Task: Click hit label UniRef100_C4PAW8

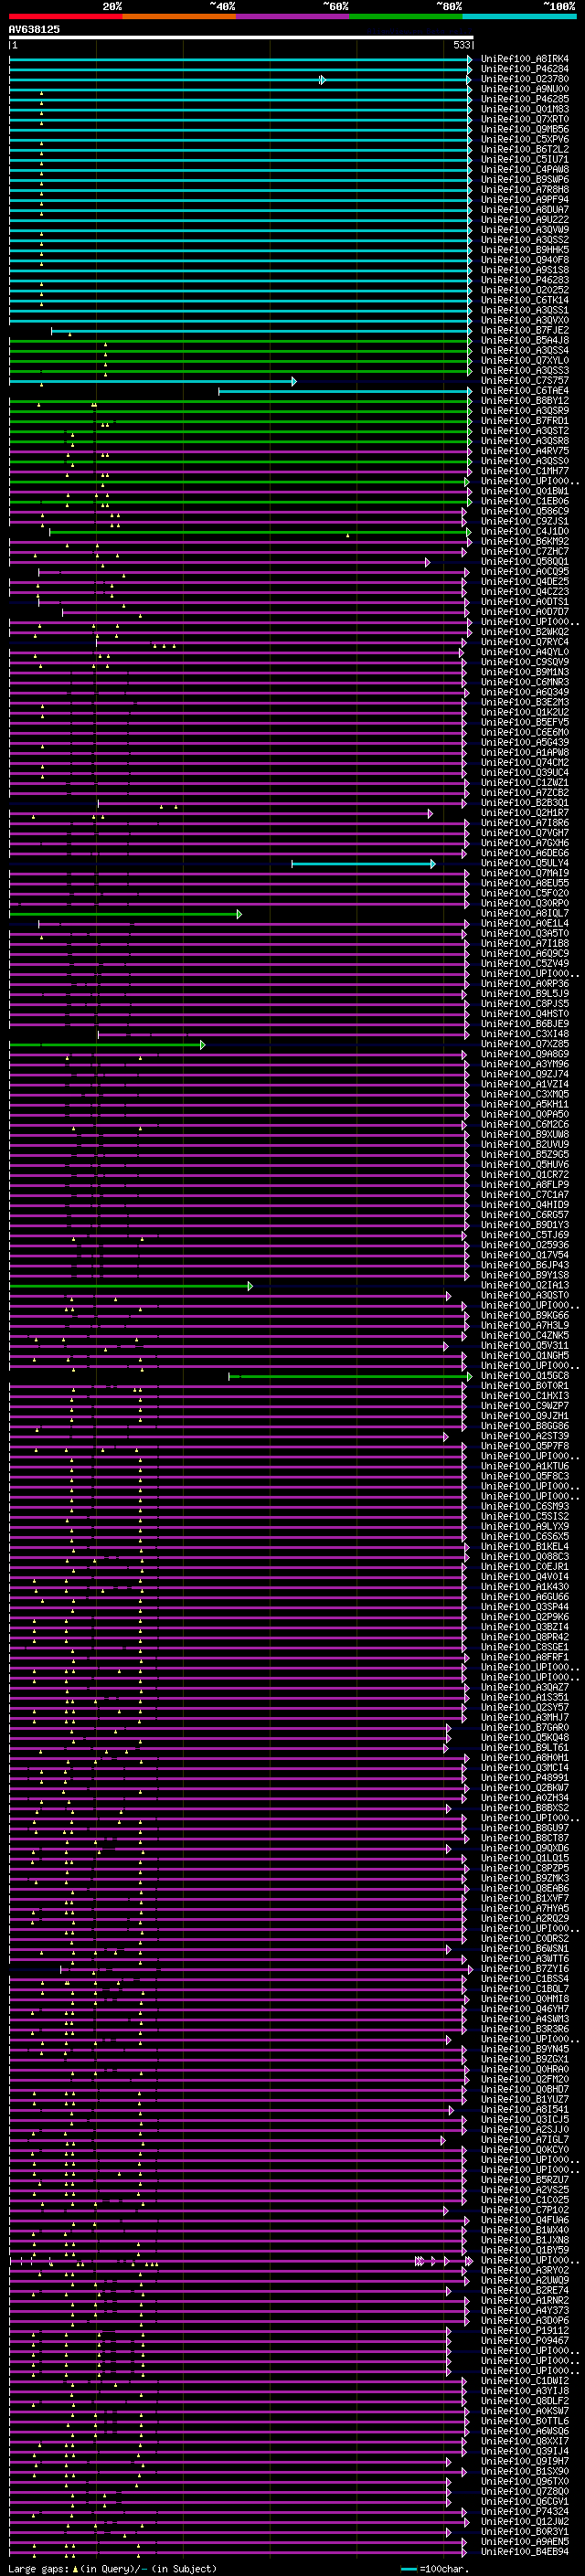Action: click(x=524, y=169)
